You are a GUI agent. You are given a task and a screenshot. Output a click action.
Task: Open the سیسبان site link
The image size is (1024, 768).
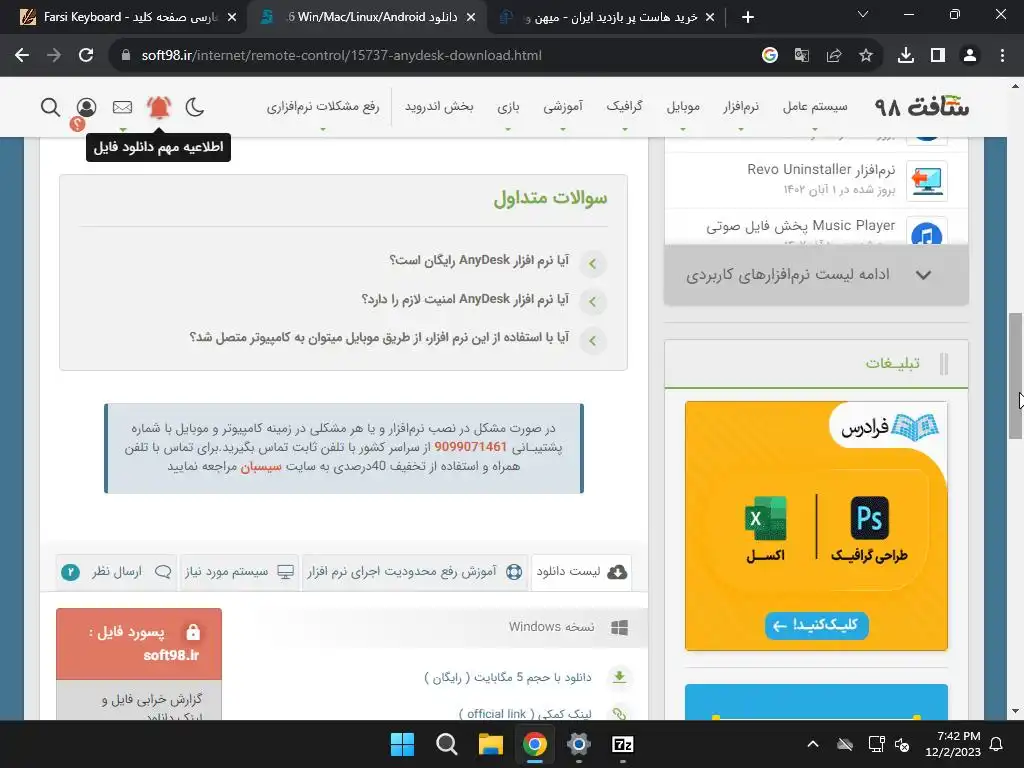point(261,467)
